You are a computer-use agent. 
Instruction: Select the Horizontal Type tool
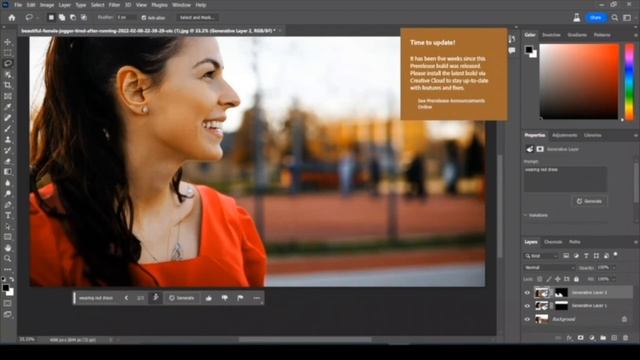tap(8, 216)
